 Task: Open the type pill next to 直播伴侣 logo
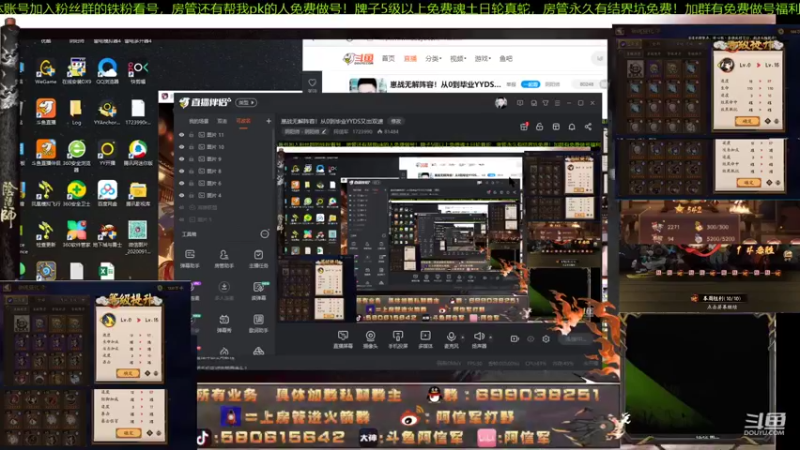tap(246, 103)
